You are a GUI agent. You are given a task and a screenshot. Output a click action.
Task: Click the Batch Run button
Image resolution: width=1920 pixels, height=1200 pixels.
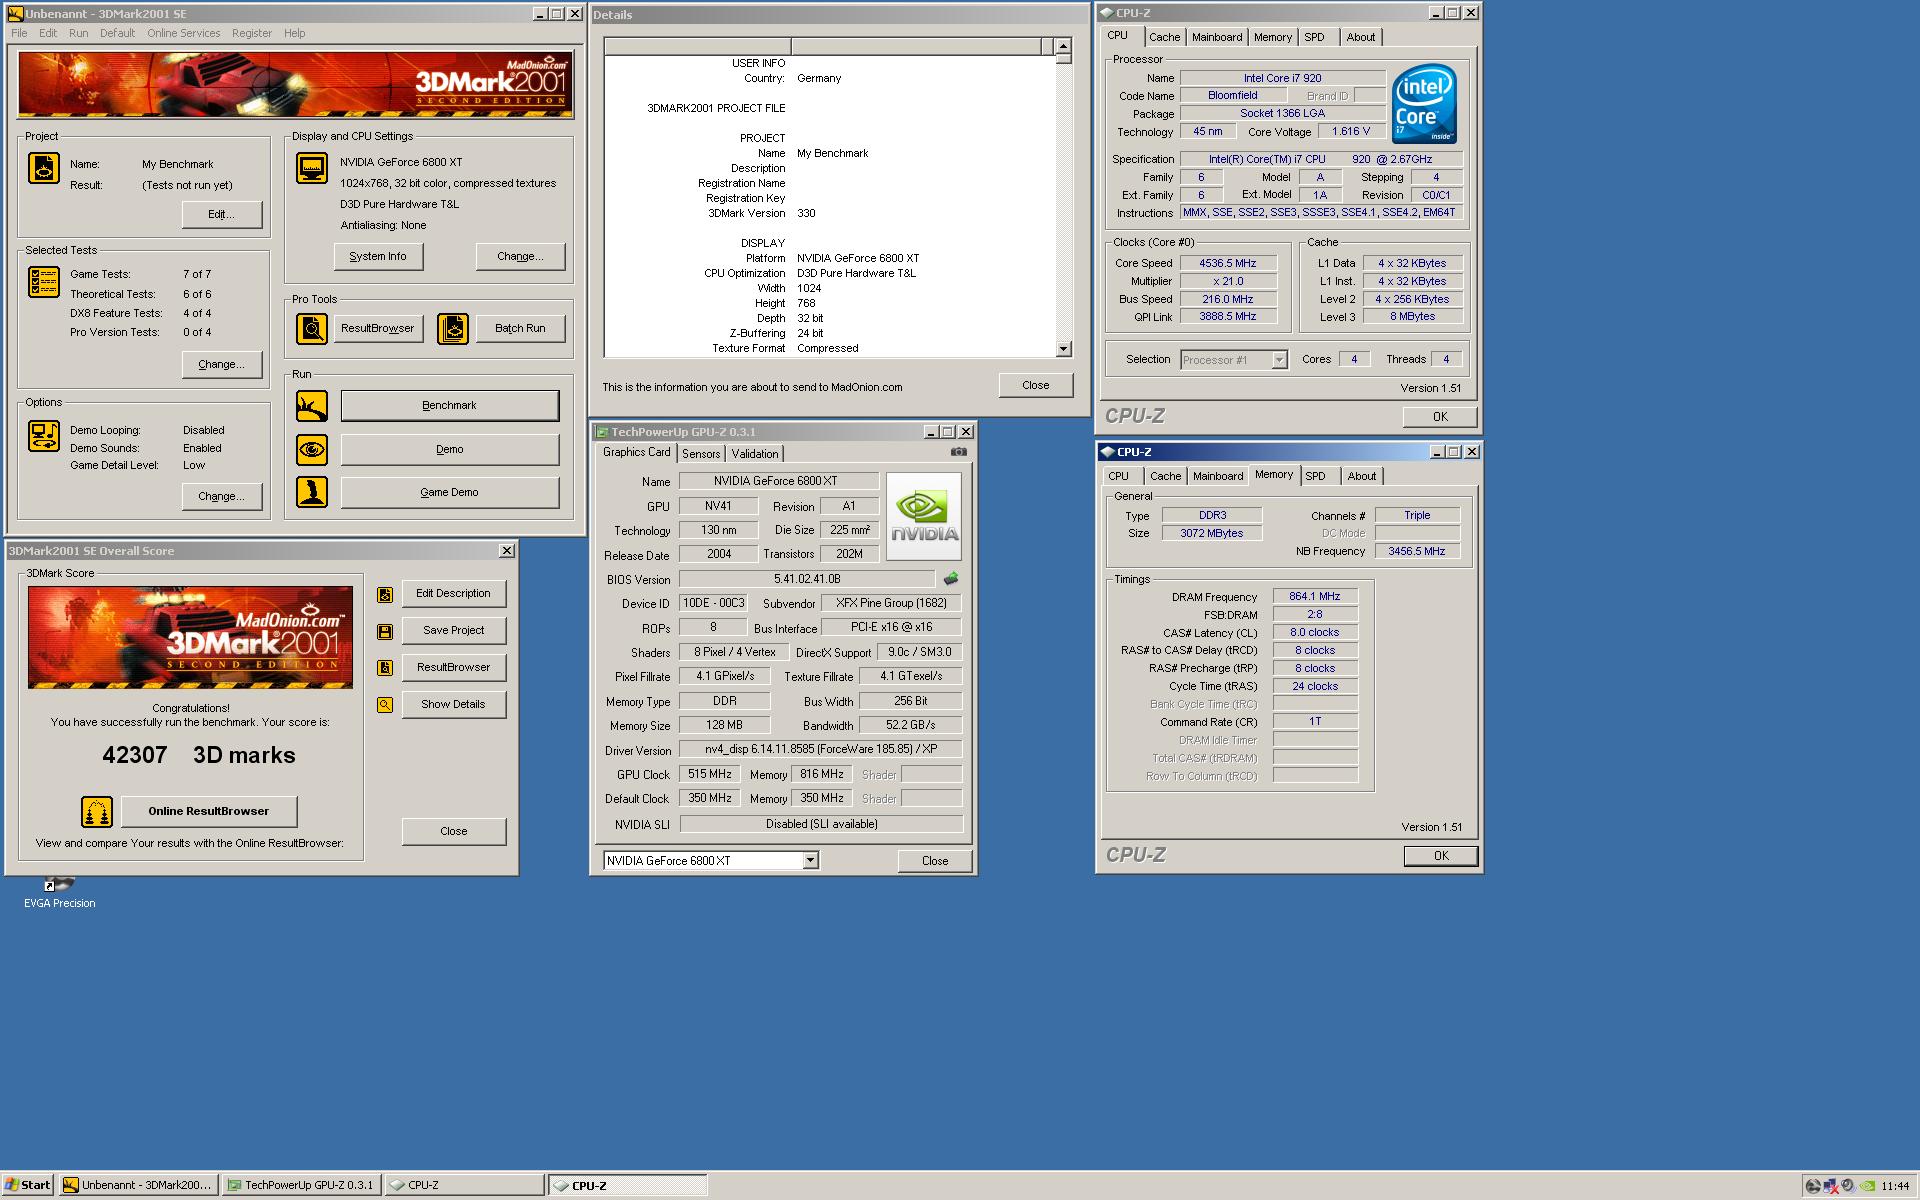[x=521, y=328]
